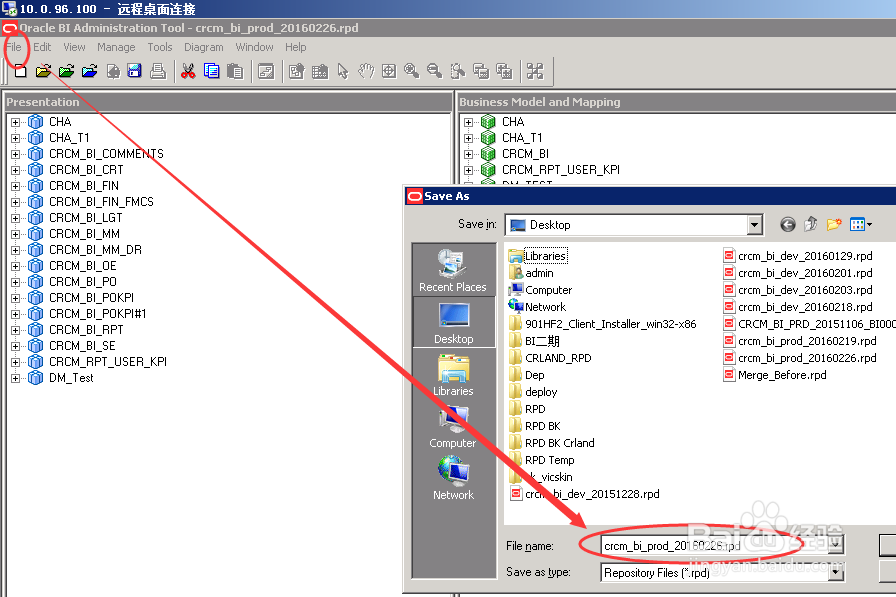Select the pointer arrow tool in toolbar

coord(342,71)
